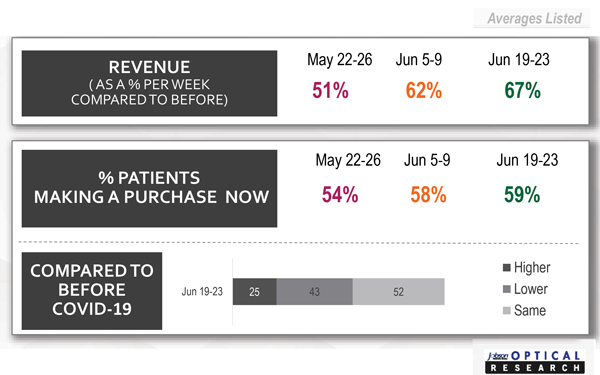Click the Compared to Before COVID-19 box

click(x=92, y=291)
